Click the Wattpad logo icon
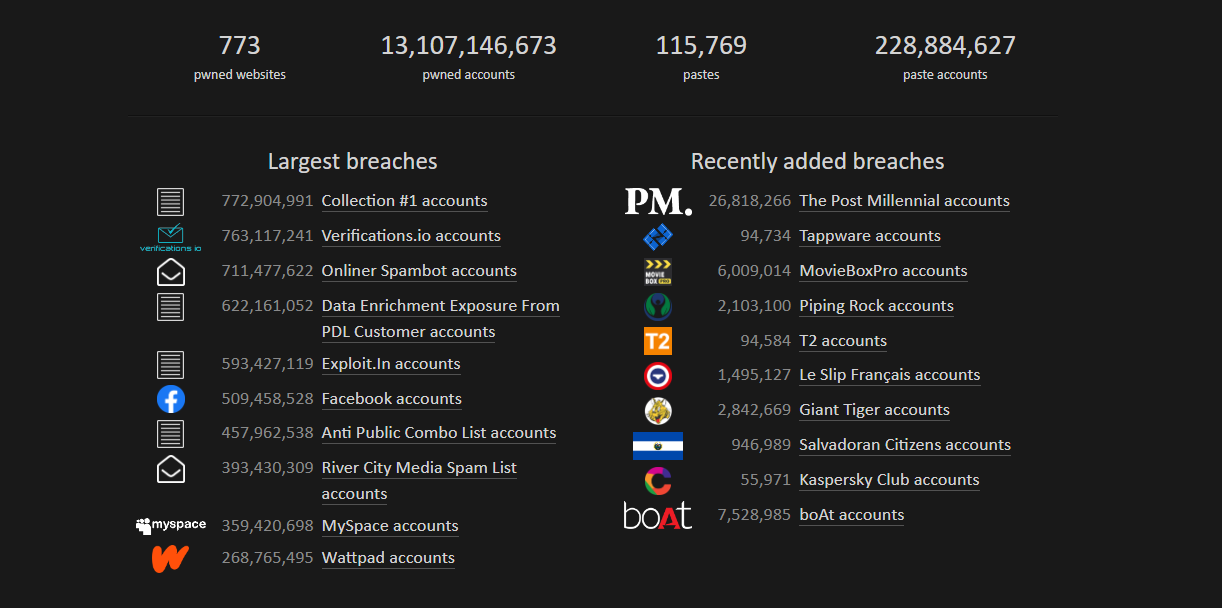Screen dimensions: 1222x608 tap(171, 559)
